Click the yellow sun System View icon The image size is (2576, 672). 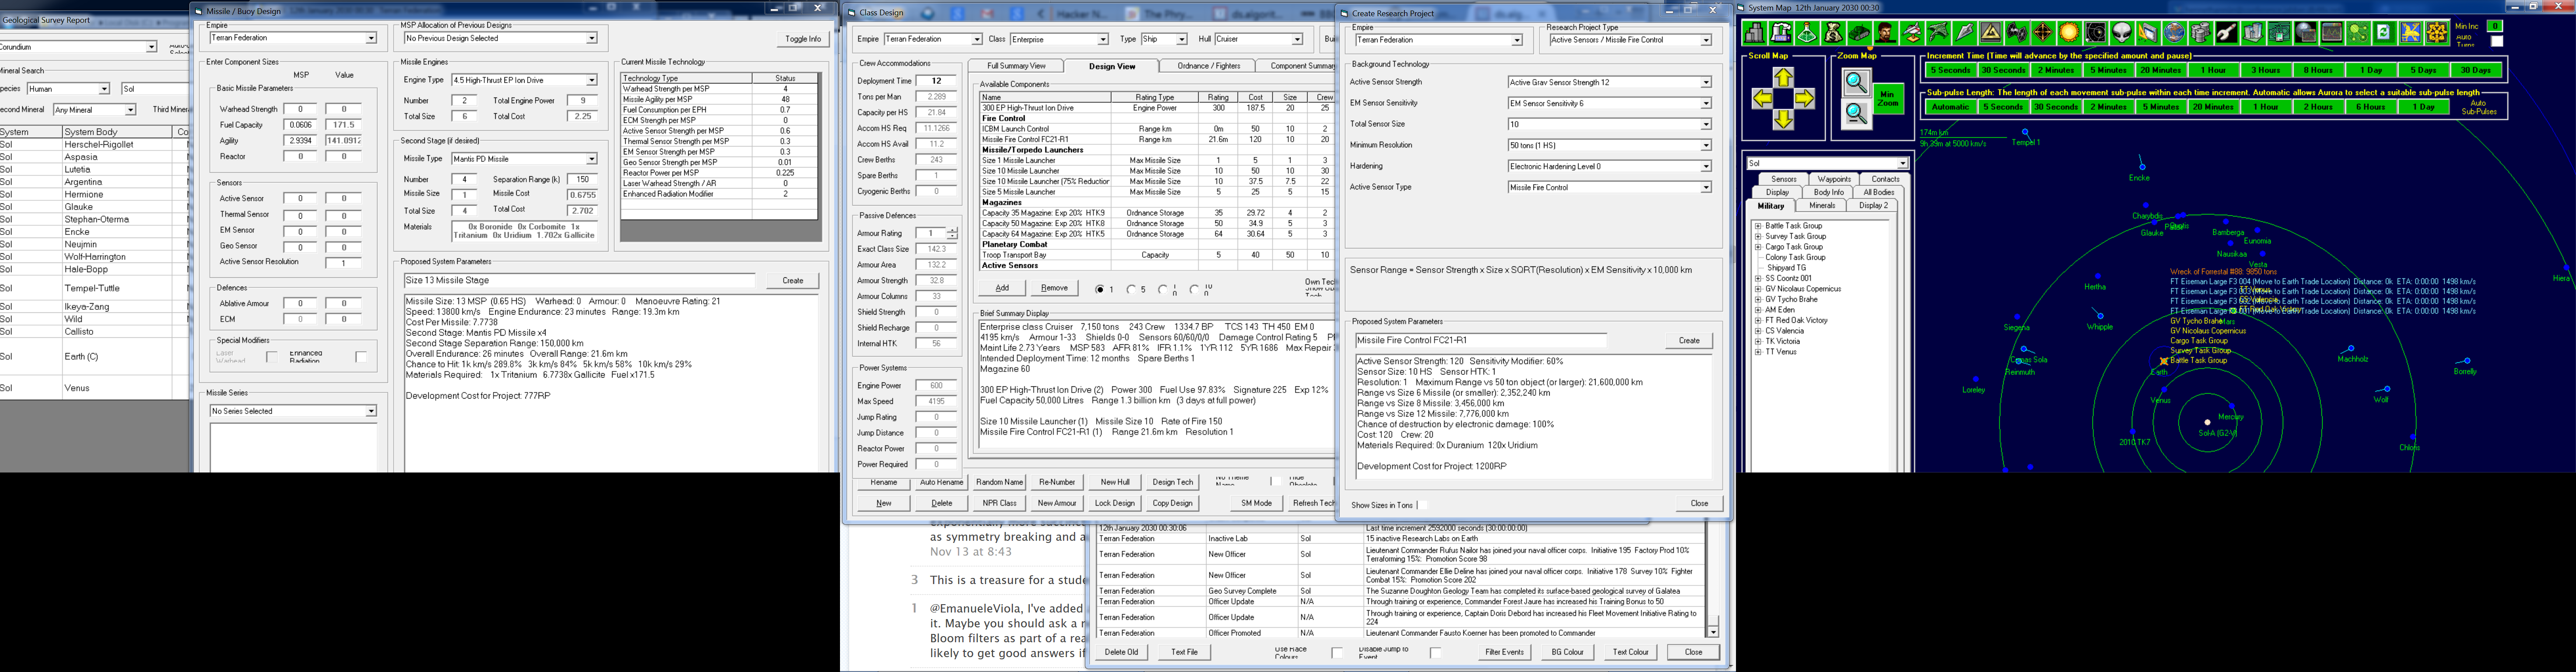[2069, 32]
